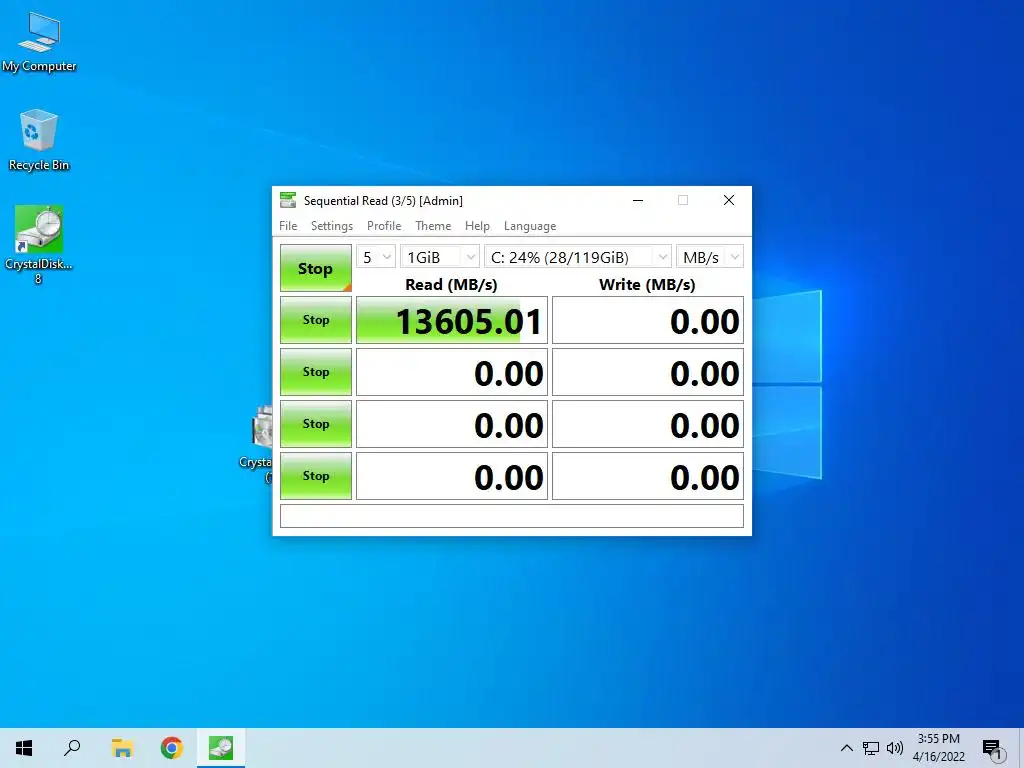The width and height of the screenshot is (1024, 768).
Task: Open test count dropdown showing 5
Action: coord(376,257)
